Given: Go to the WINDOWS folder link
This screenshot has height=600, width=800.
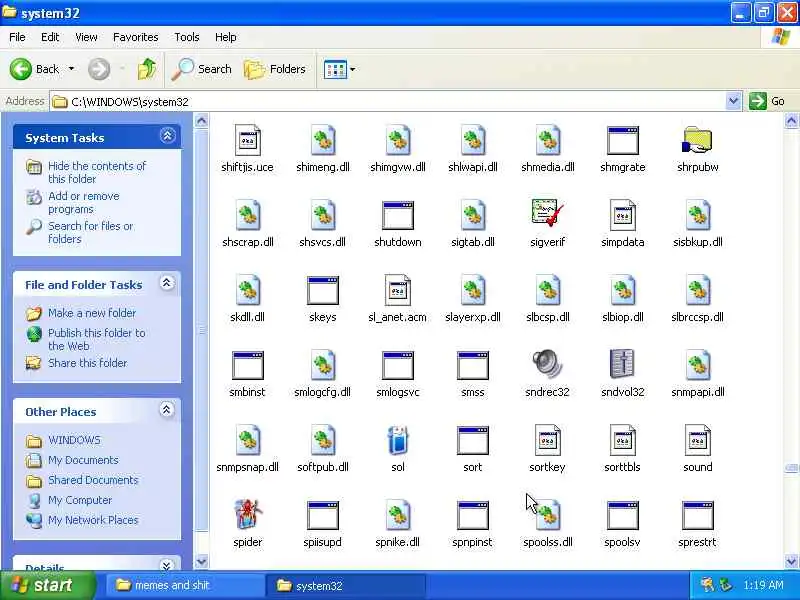Looking at the screenshot, I should pos(74,440).
